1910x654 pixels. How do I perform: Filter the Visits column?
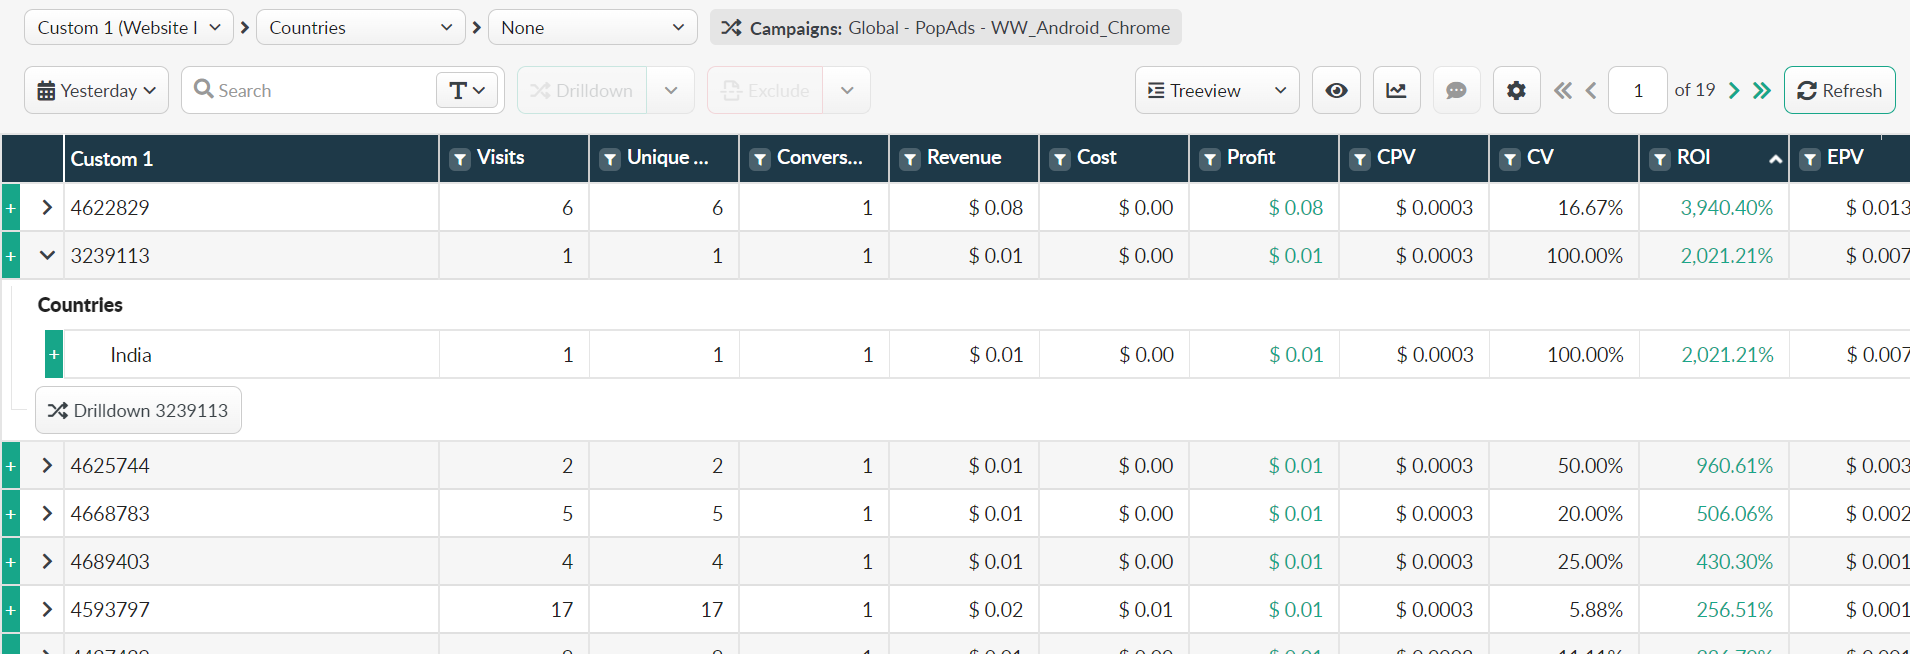[460, 159]
